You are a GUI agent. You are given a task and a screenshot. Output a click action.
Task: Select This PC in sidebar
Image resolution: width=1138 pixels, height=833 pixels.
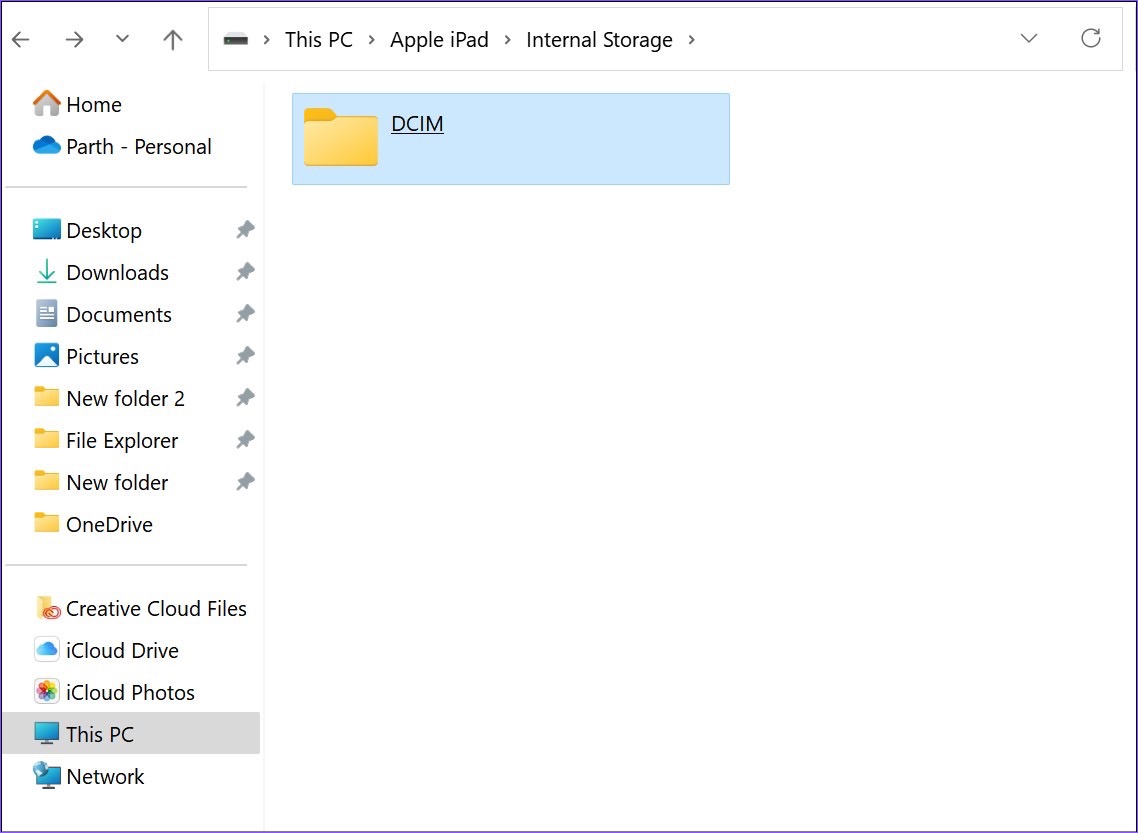point(131,734)
